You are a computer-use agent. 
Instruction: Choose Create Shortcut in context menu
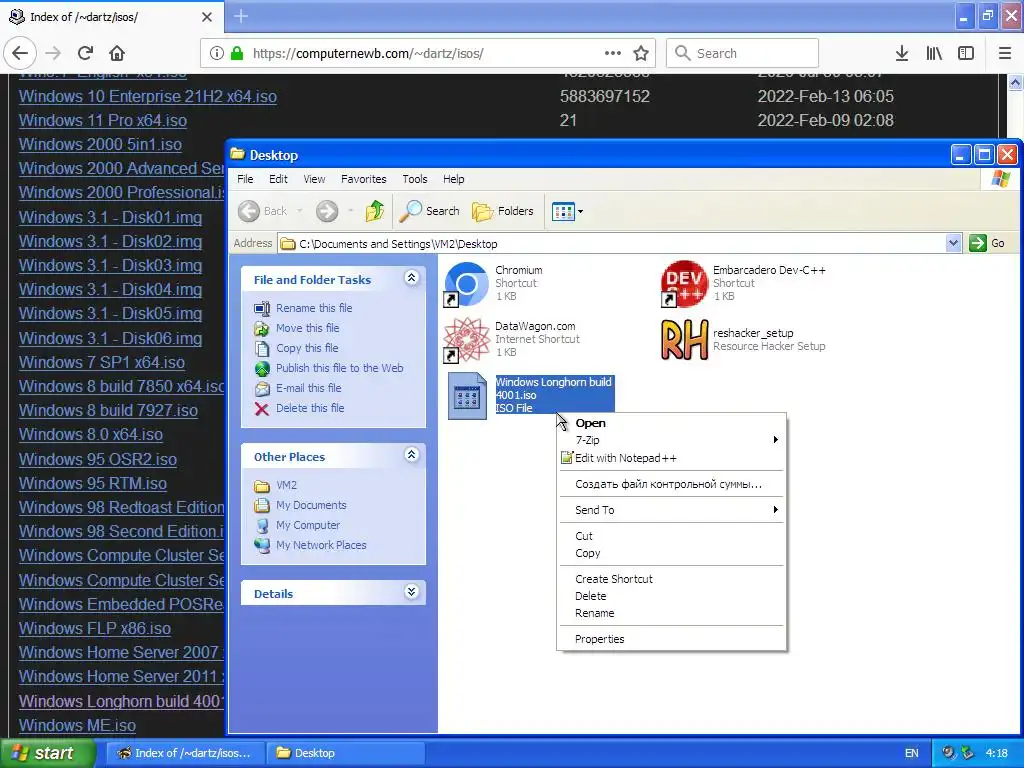coord(671,579)
